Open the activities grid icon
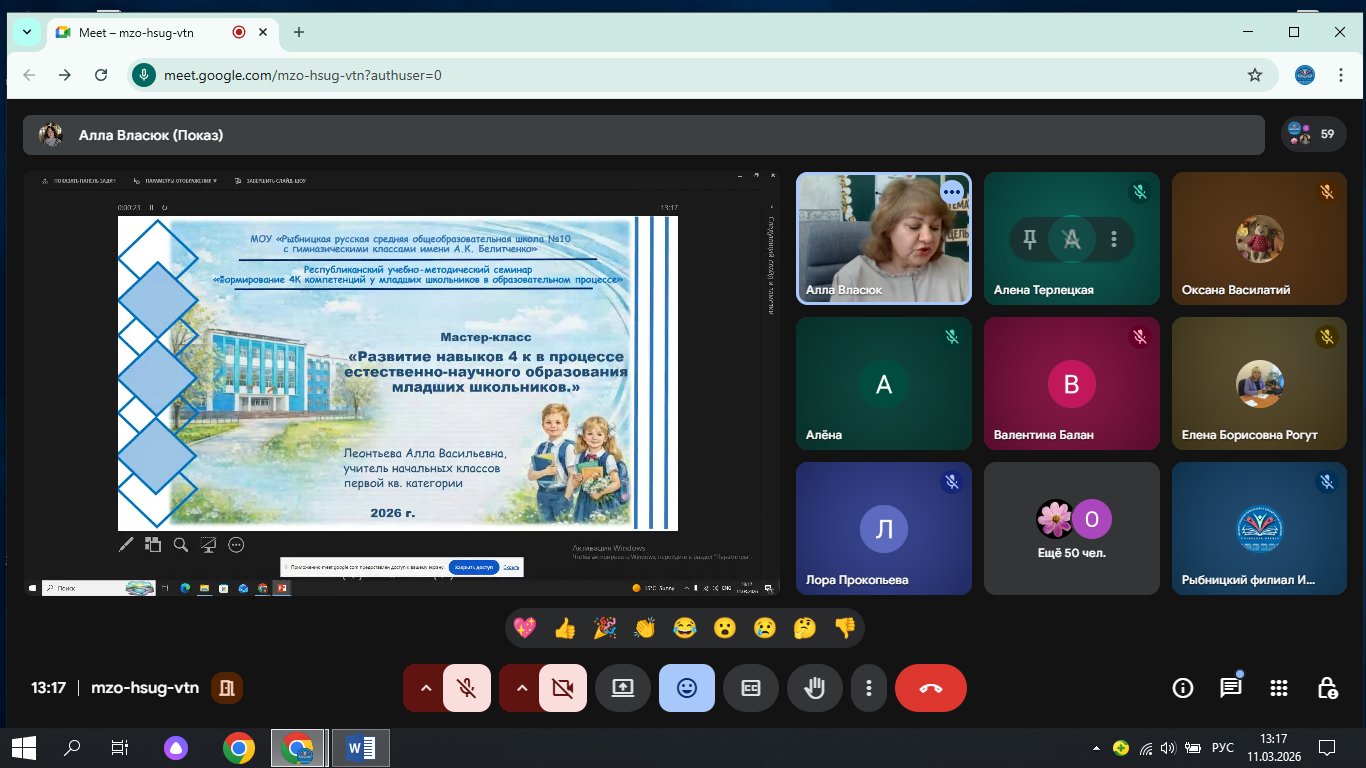This screenshot has height=768, width=1366. (x=1278, y=688)
